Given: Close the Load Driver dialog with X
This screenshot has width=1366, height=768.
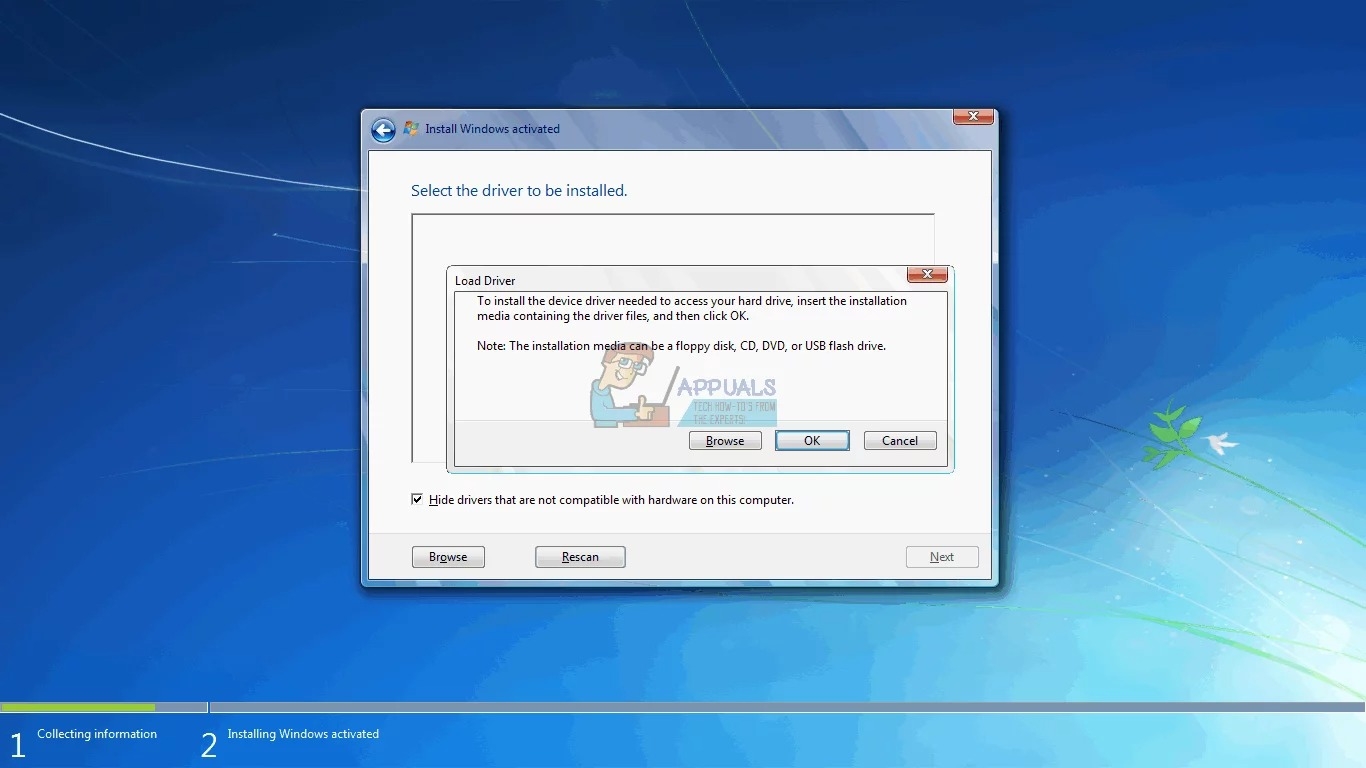Looking at the screenshot, I should click(x=927, y=274).
